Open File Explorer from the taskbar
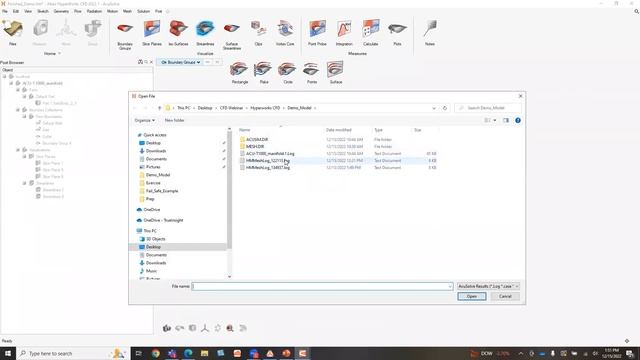 204,353
